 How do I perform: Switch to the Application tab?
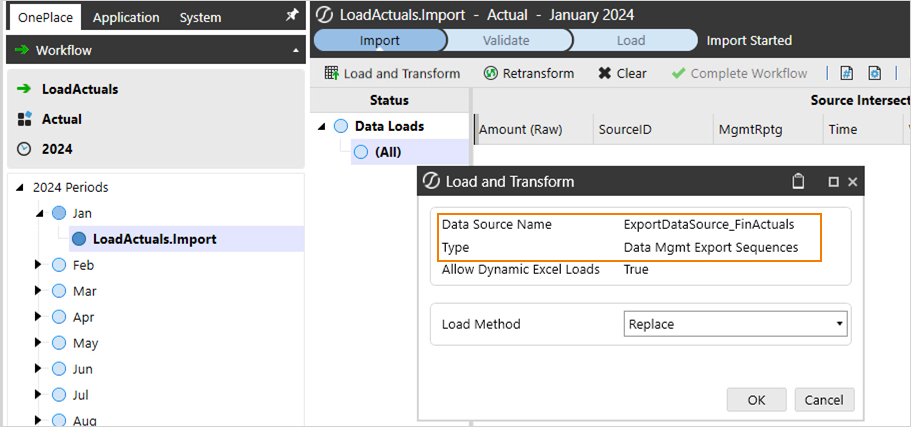[x=125, y=17]
